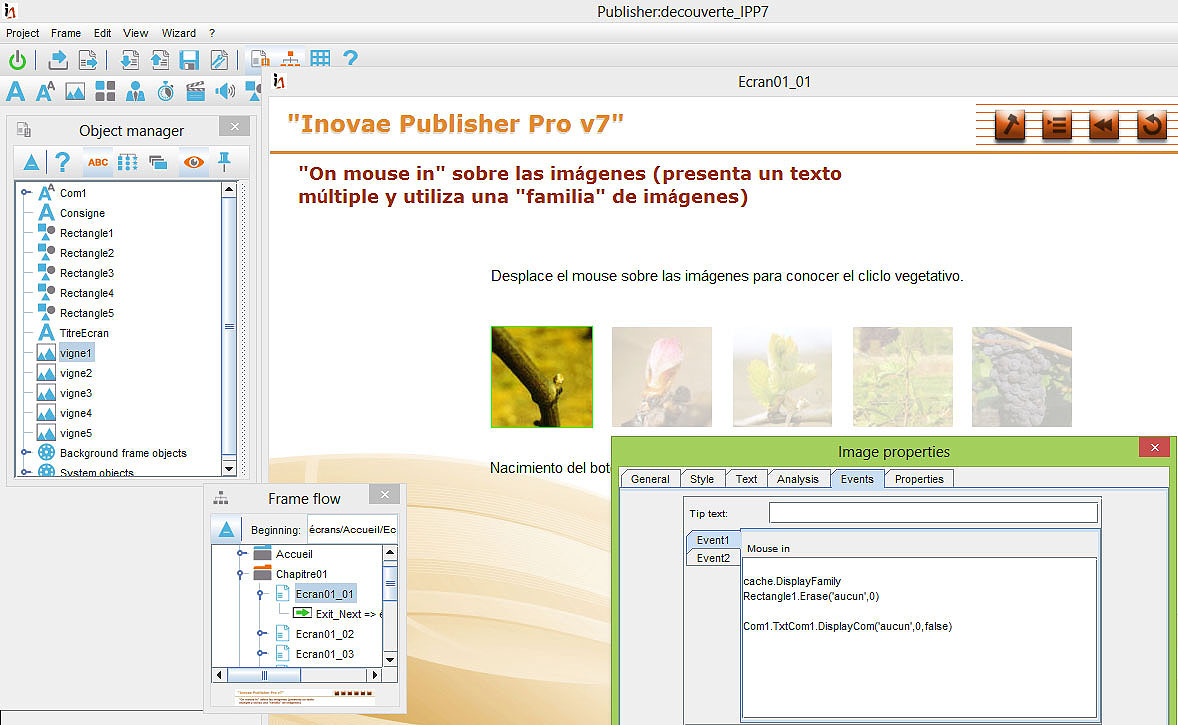Image resolution: width=1178 pixels, height=725 pixels.
Task: Collapse the Chapitre01 folder in Frame flow
Action: click(241, 574)
